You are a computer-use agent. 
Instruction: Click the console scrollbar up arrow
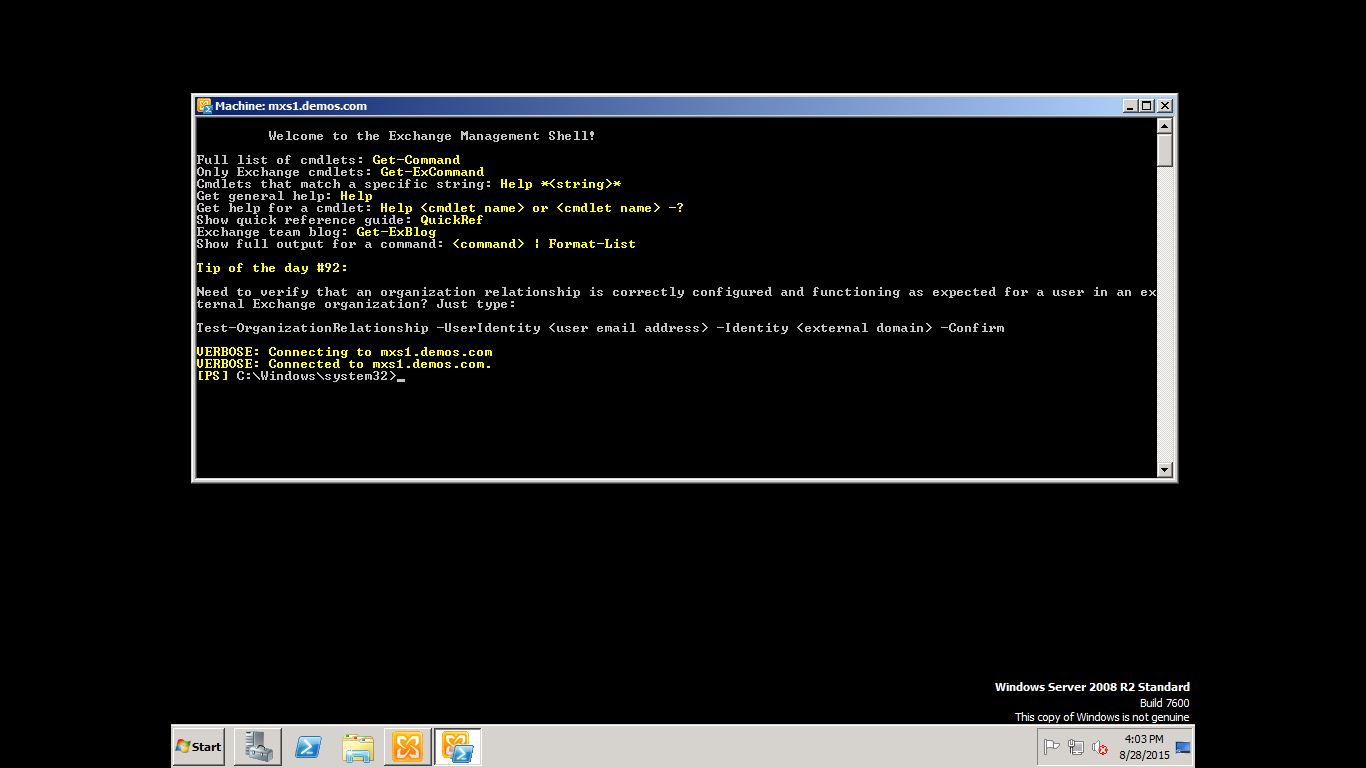(x=1164, y=125)
